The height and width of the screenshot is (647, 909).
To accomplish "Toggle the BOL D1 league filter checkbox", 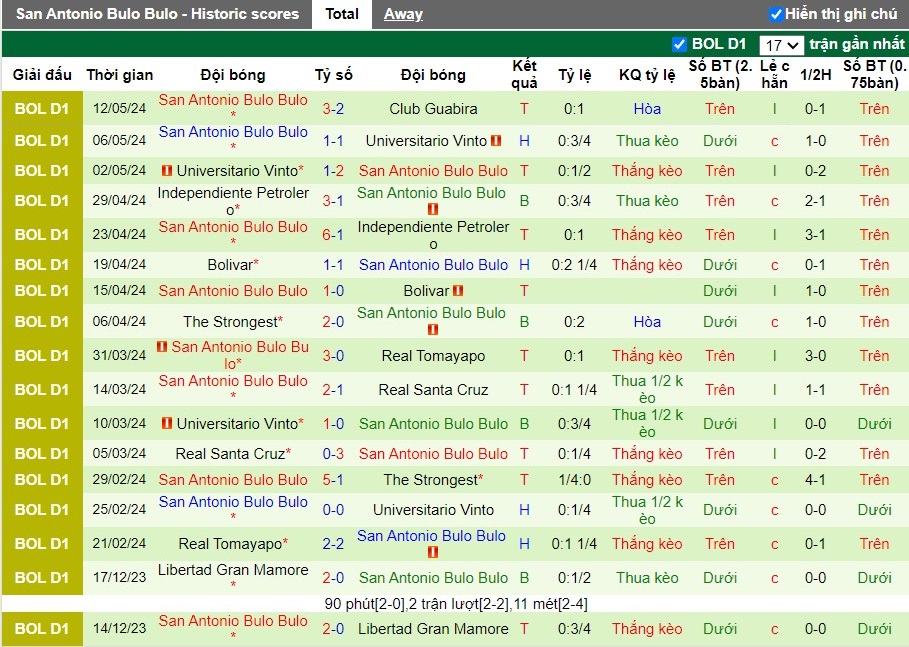I will click(679, 44).
